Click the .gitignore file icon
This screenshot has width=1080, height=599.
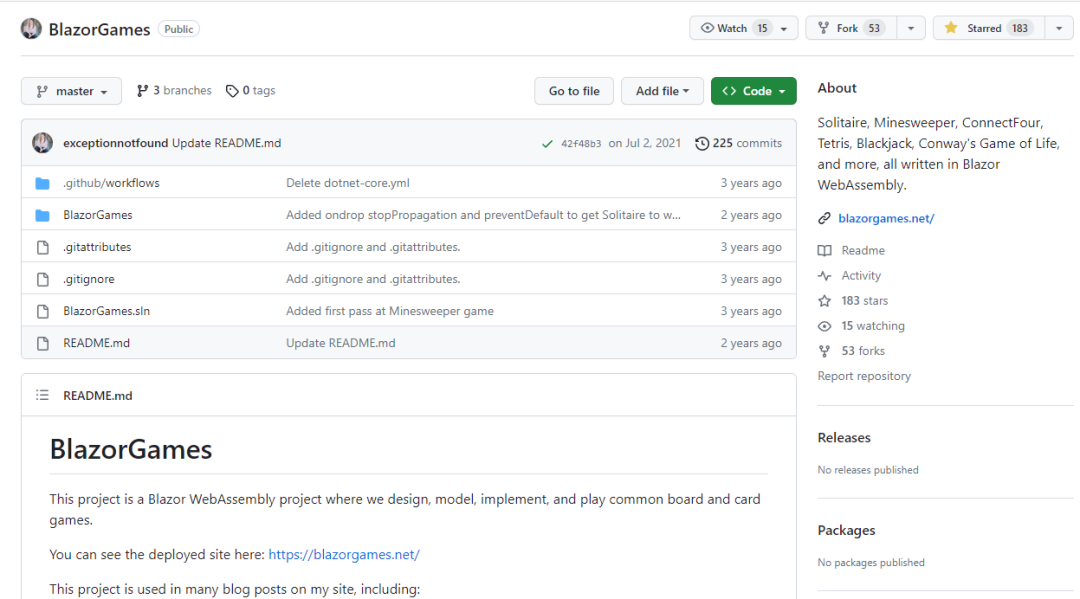[x=43, y=279]
